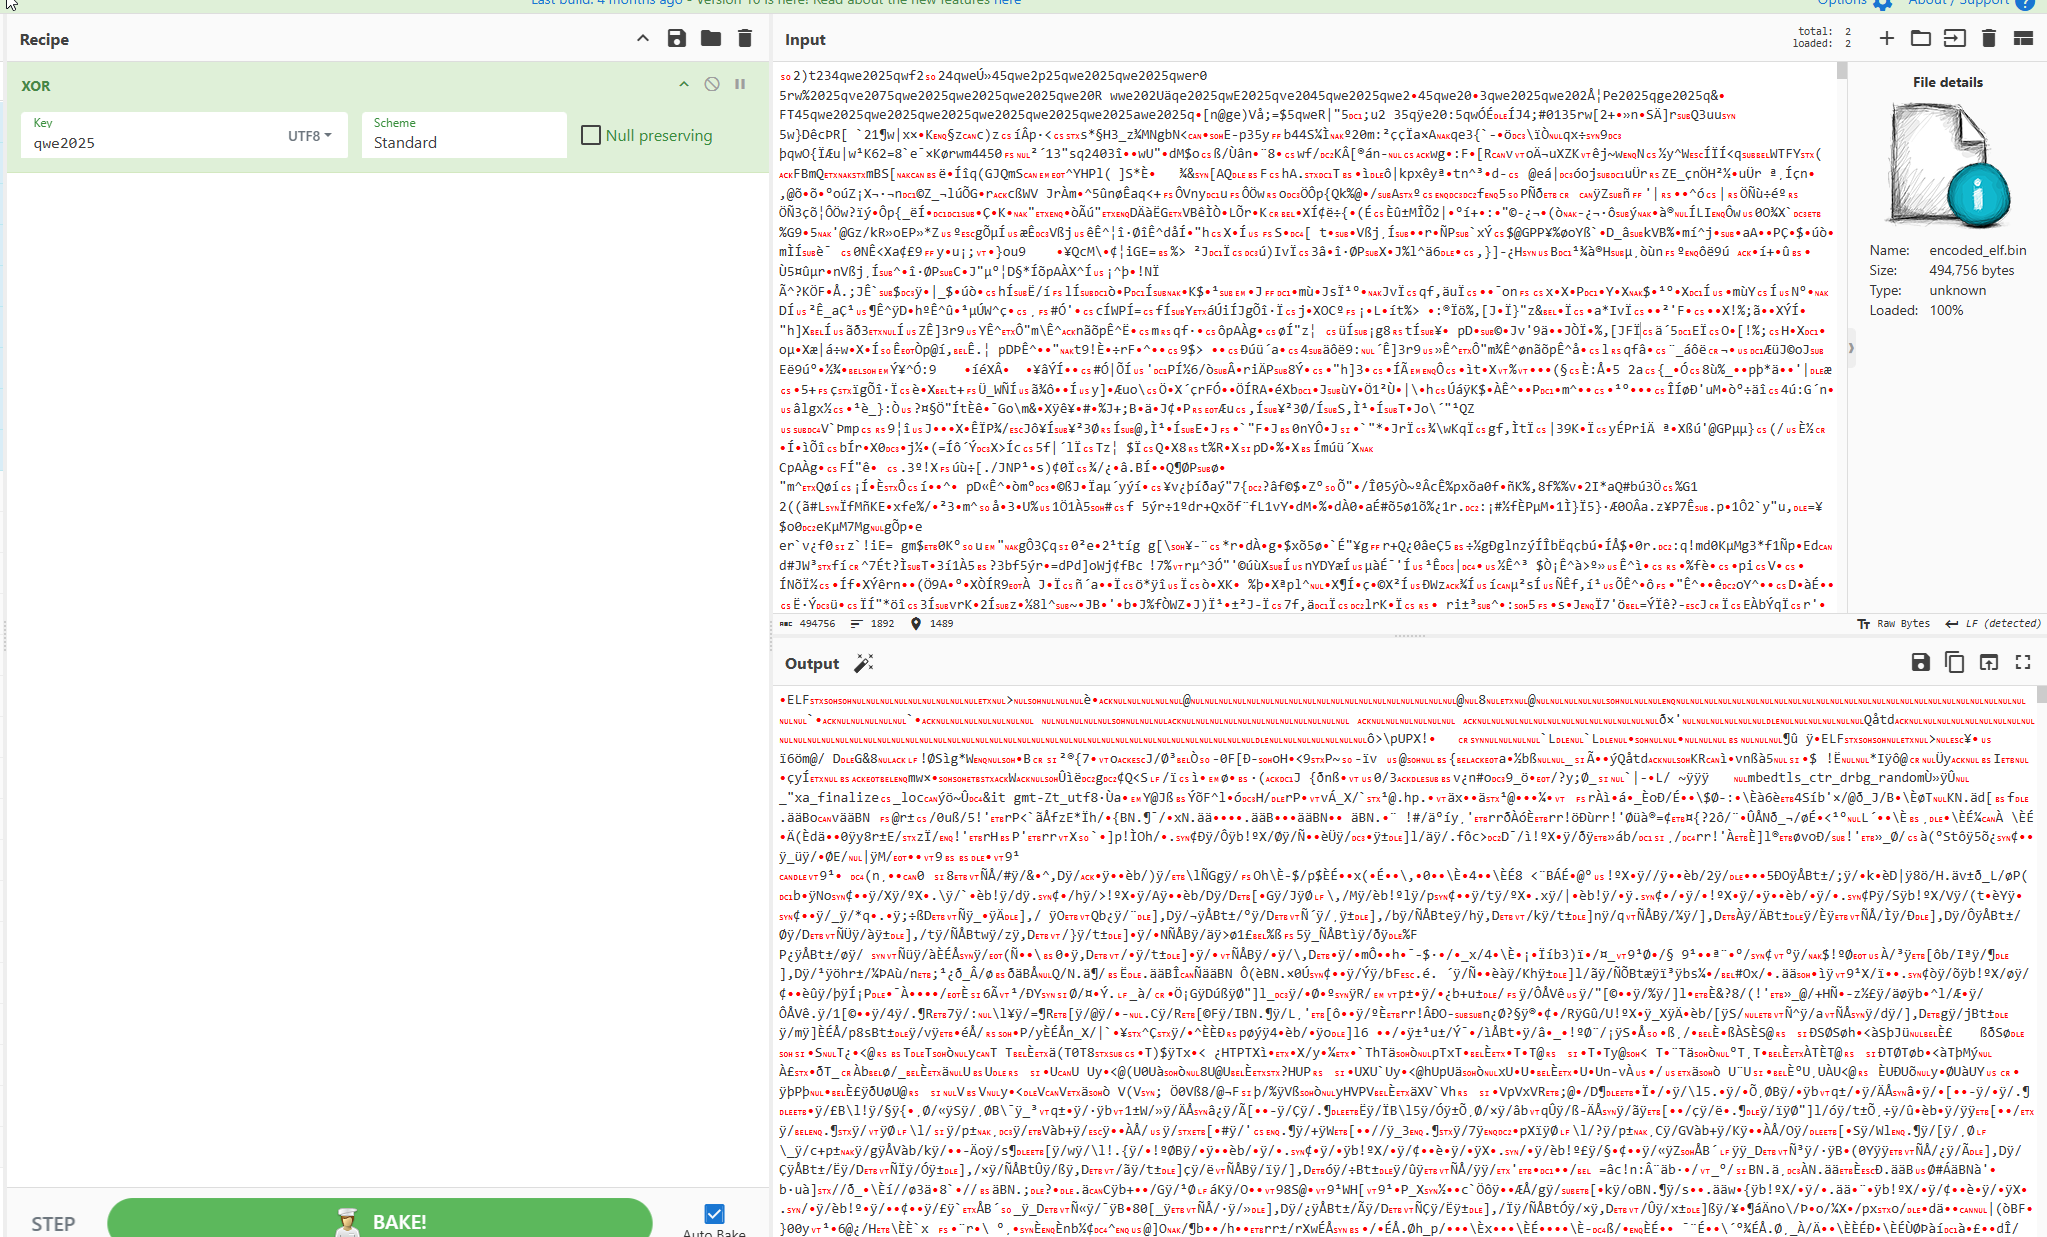This screenshot has width=2047, height=1237.
Task: Copy the raw output to the clipboard
Action: coord(1954,662)
